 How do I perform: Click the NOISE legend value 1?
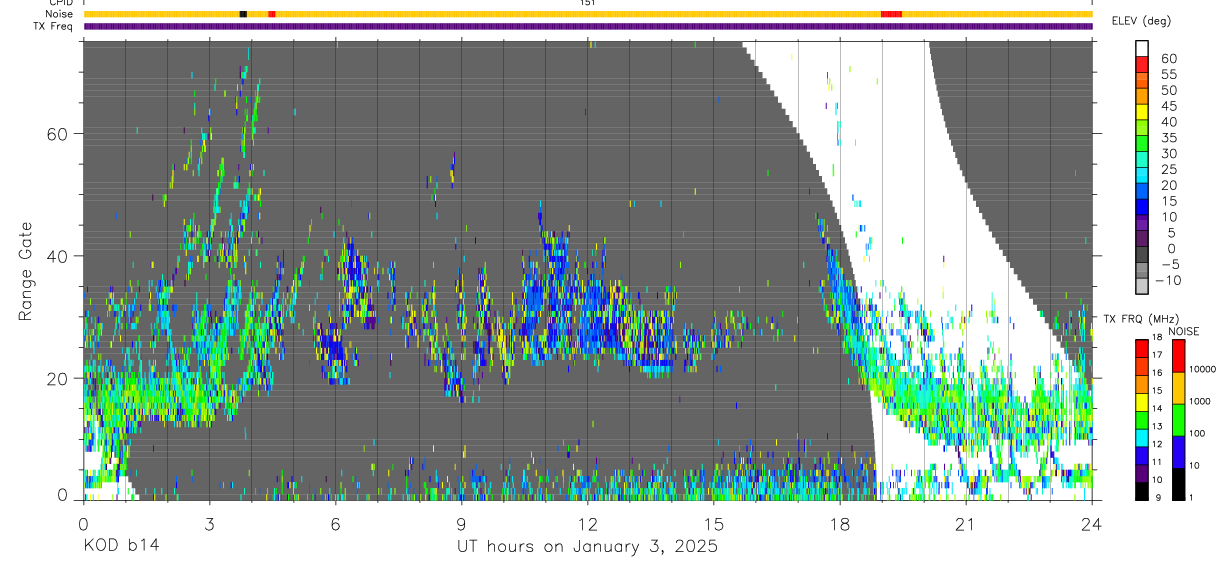pos(1193,498)
